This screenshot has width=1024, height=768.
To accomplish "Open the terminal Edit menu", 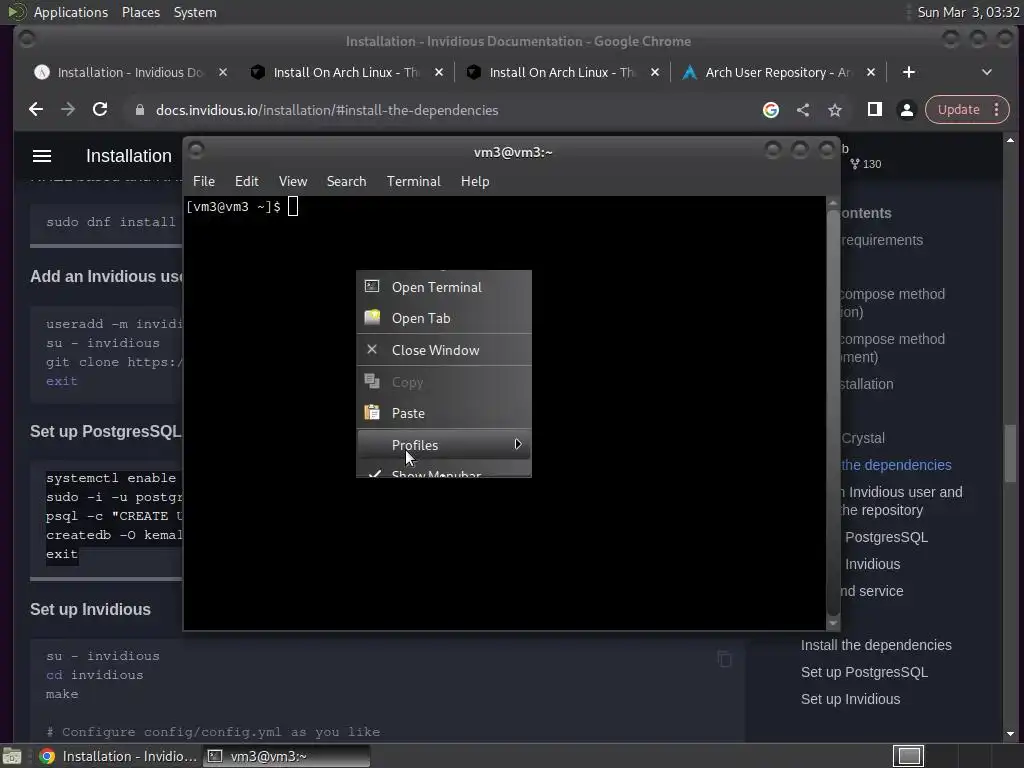I will (x=246, y=182).
